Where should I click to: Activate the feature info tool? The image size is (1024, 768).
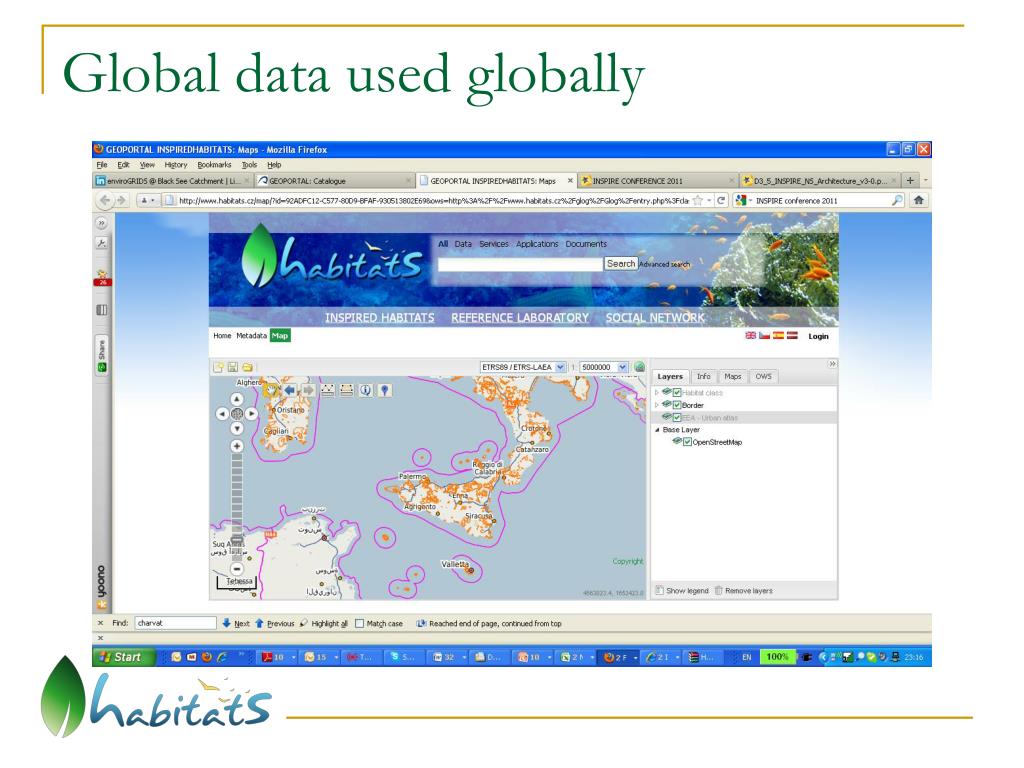pyautogui.click(x=366, y=390)
